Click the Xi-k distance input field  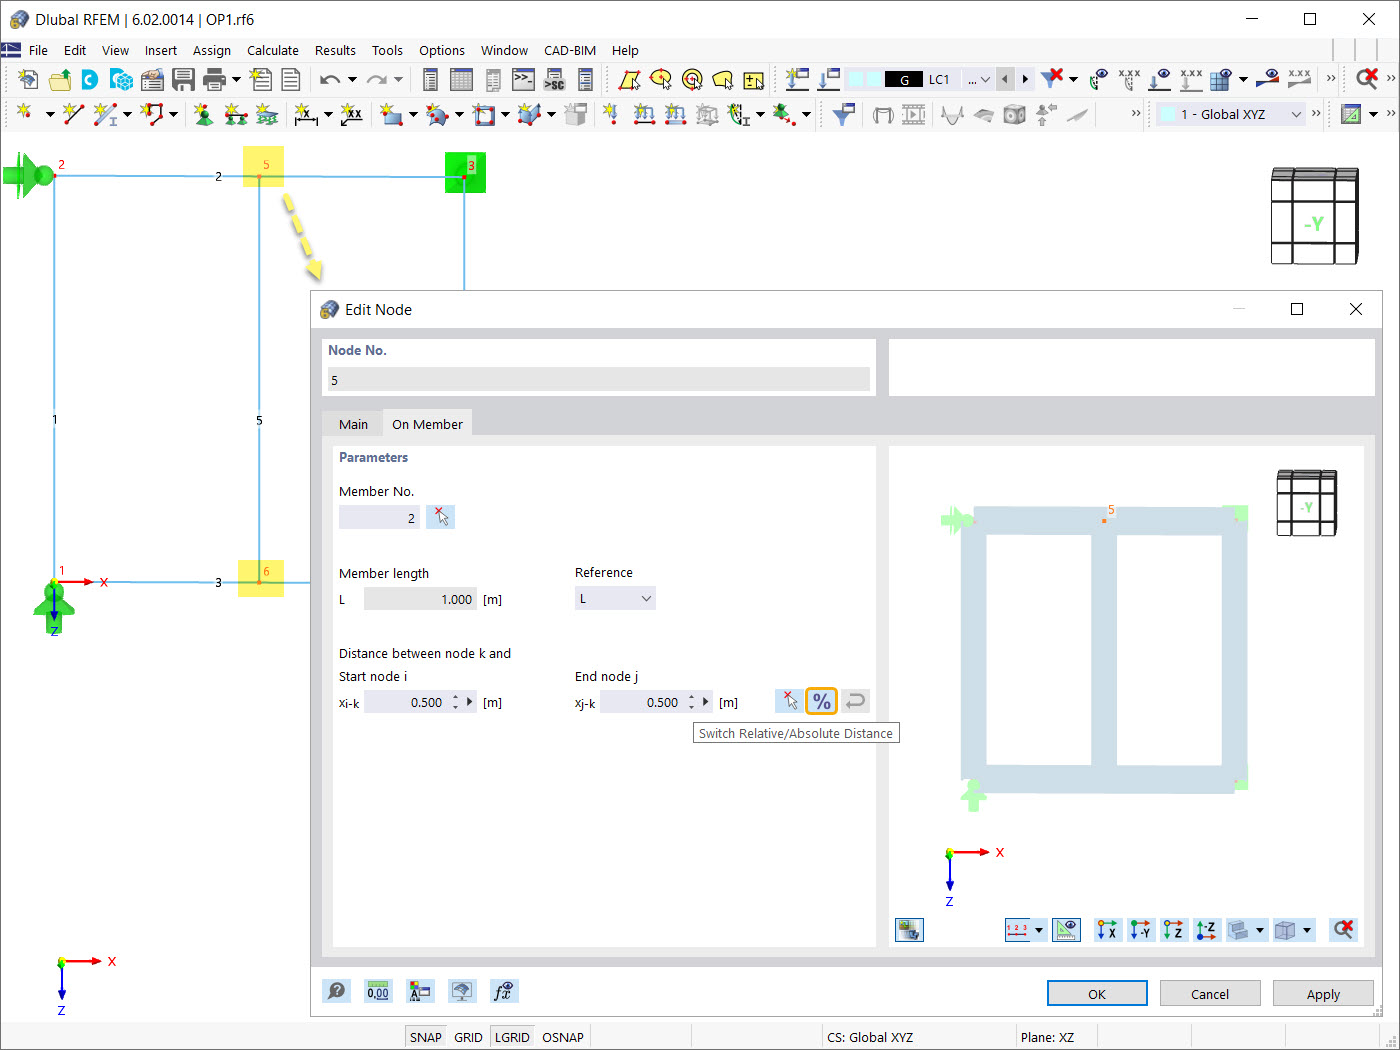[x=408, y=702]
